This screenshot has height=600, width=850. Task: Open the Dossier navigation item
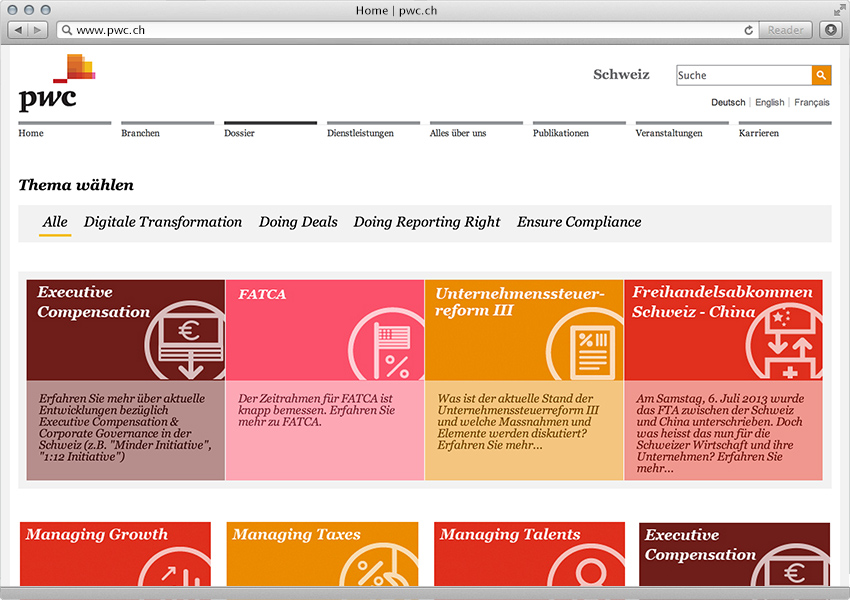click(239, 133)
